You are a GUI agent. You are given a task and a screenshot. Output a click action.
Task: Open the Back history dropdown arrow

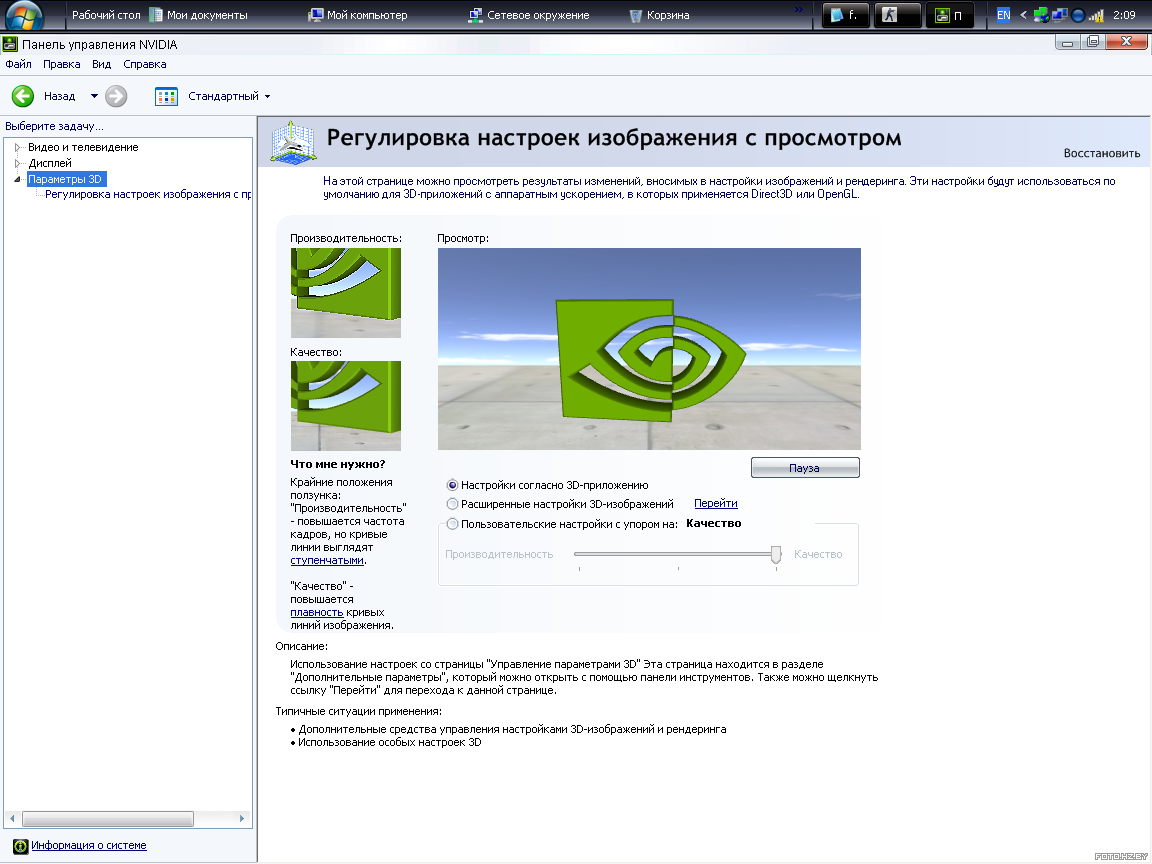(x=94, y=96)
